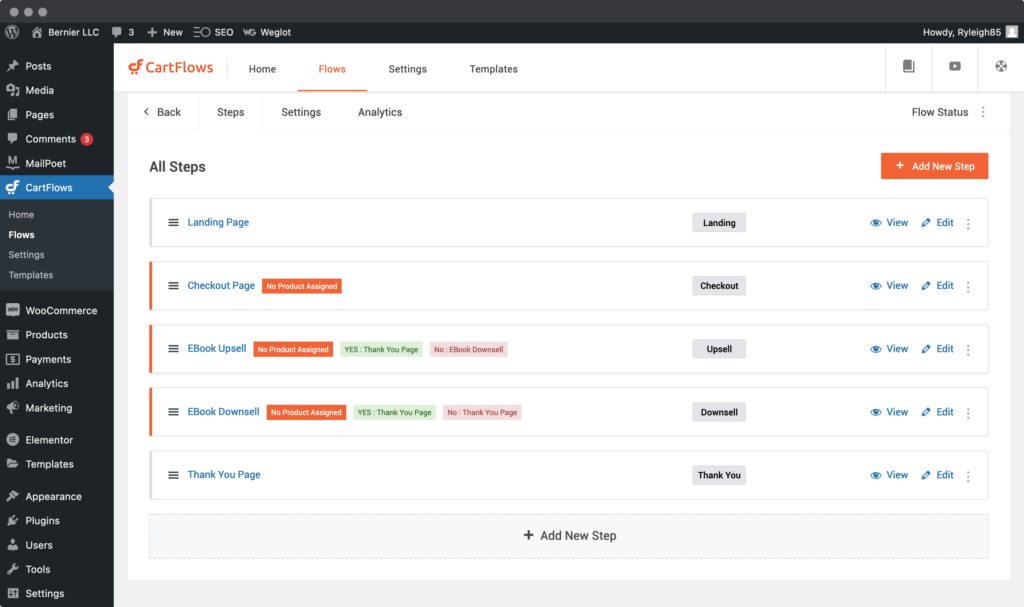The image size is (1024, 607).
Task: Click the drag handle for EBook Upsell
Action: [x=173, y=349]
